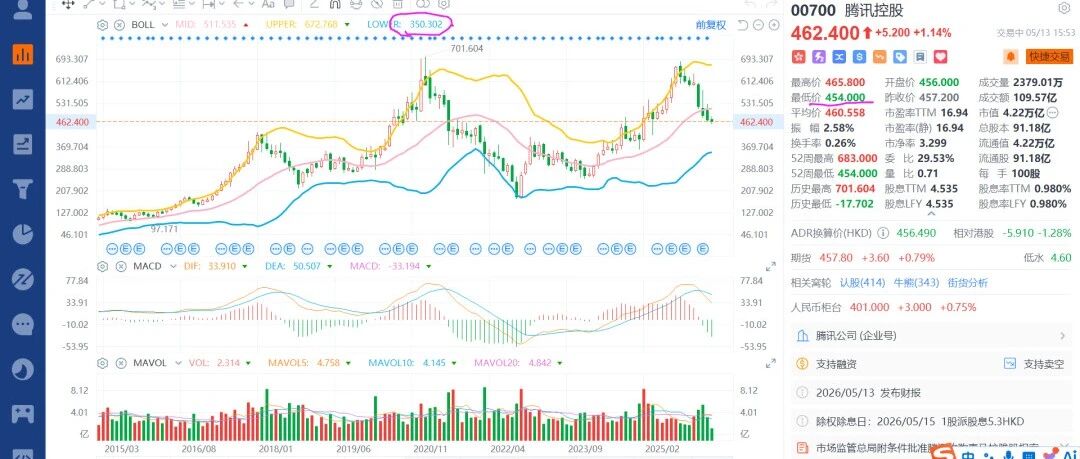Open the 街货分析 link
The height and width of the screenshot is (459, 1080).
pyautogui.click(x=967, y=283)
